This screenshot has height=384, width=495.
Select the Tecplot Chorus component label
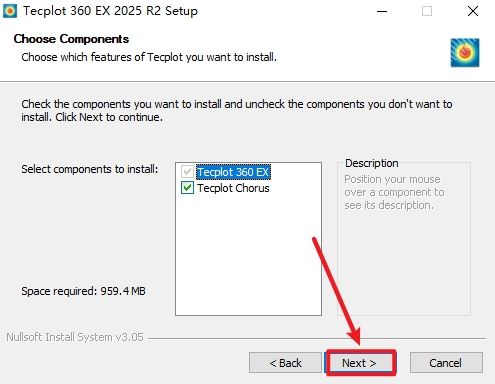233,188
